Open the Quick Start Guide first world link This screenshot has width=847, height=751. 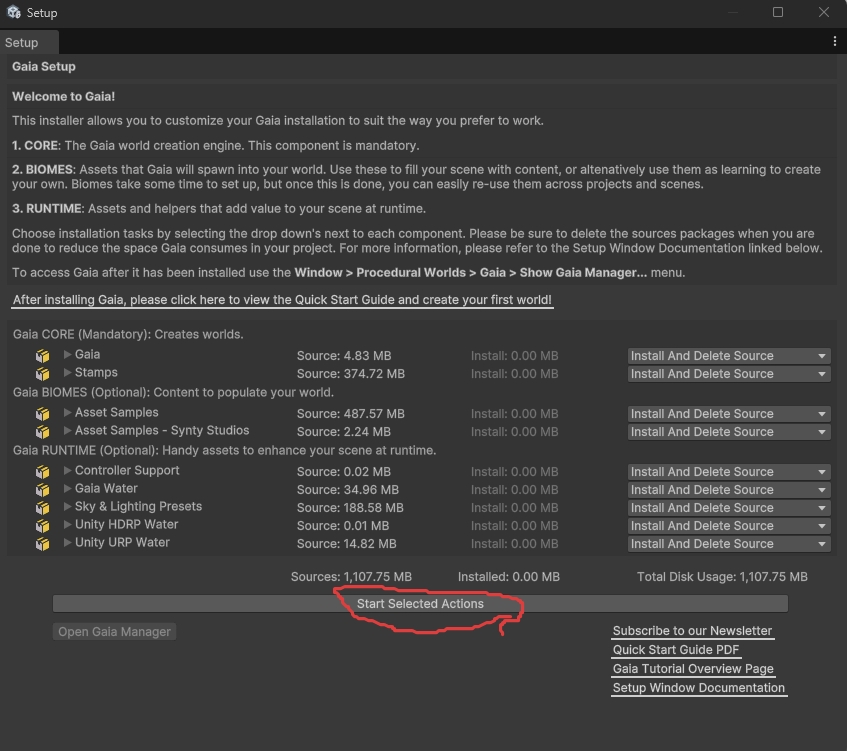282,300
